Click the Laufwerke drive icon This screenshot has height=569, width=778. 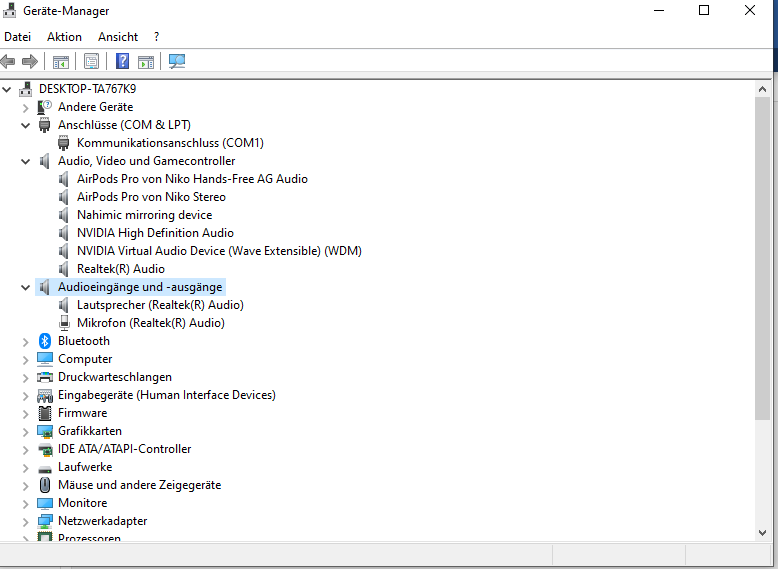pos(45,468)
